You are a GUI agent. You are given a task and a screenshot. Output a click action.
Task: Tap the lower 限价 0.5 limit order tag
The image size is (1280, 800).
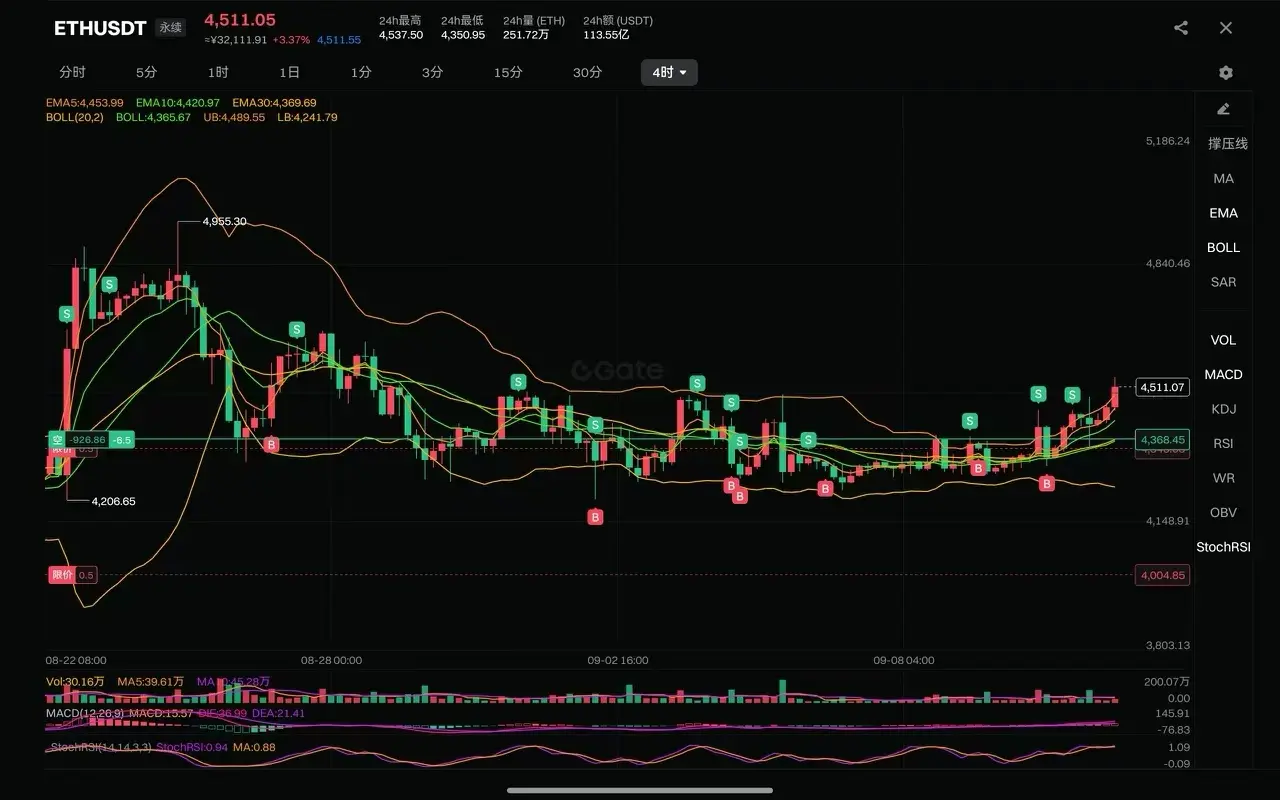coord(73,575)
